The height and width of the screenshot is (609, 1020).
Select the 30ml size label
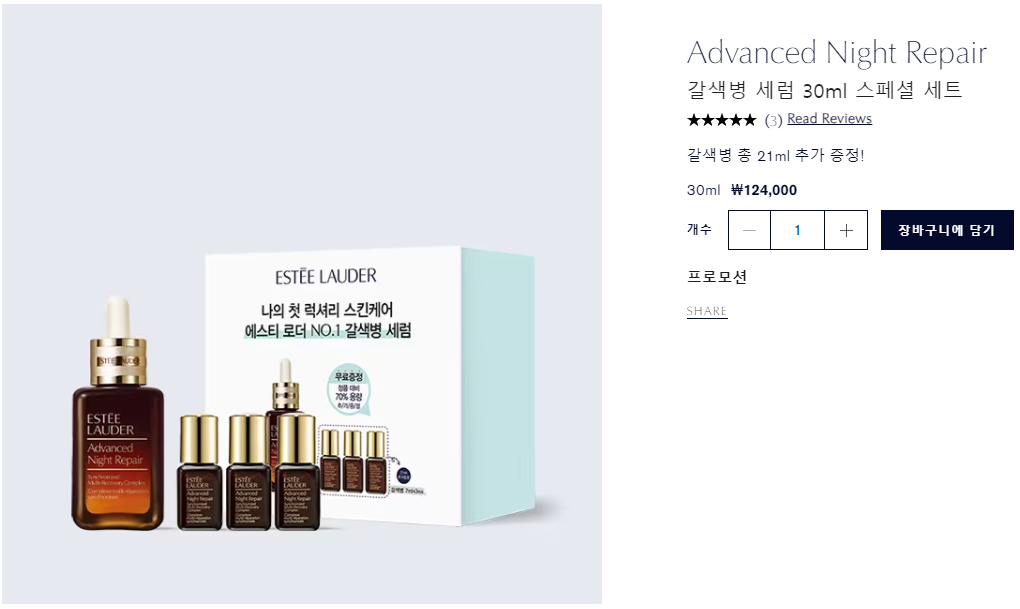[x=703, y=190]
